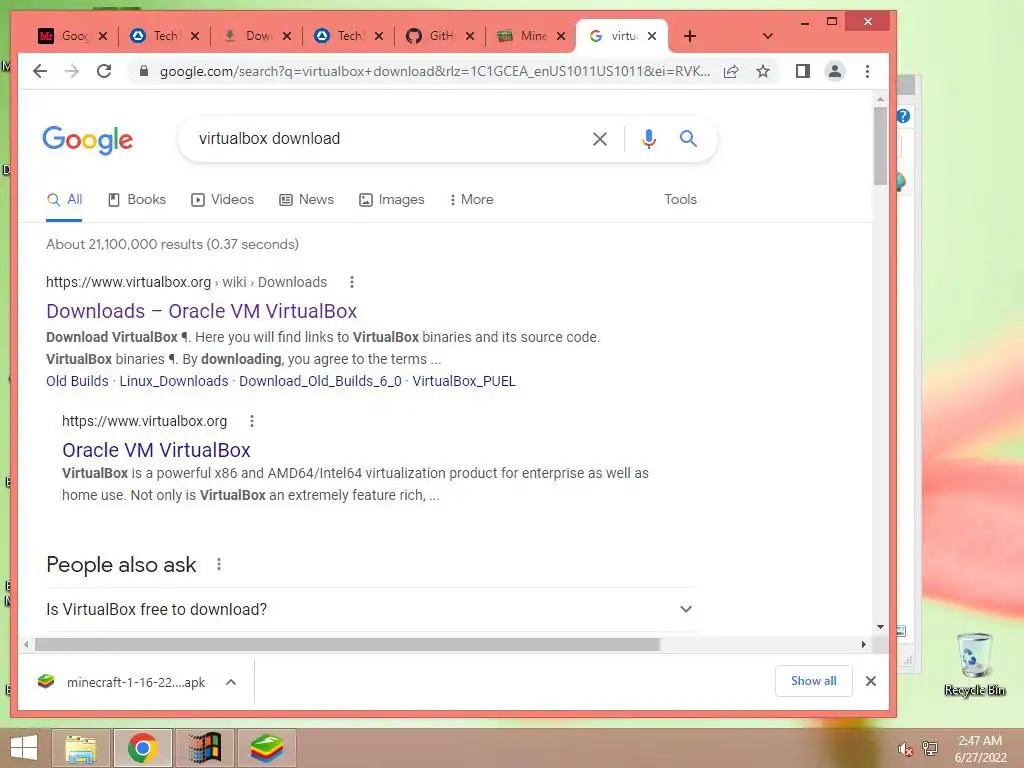Expand the More search filters

[x=471, y=200]
